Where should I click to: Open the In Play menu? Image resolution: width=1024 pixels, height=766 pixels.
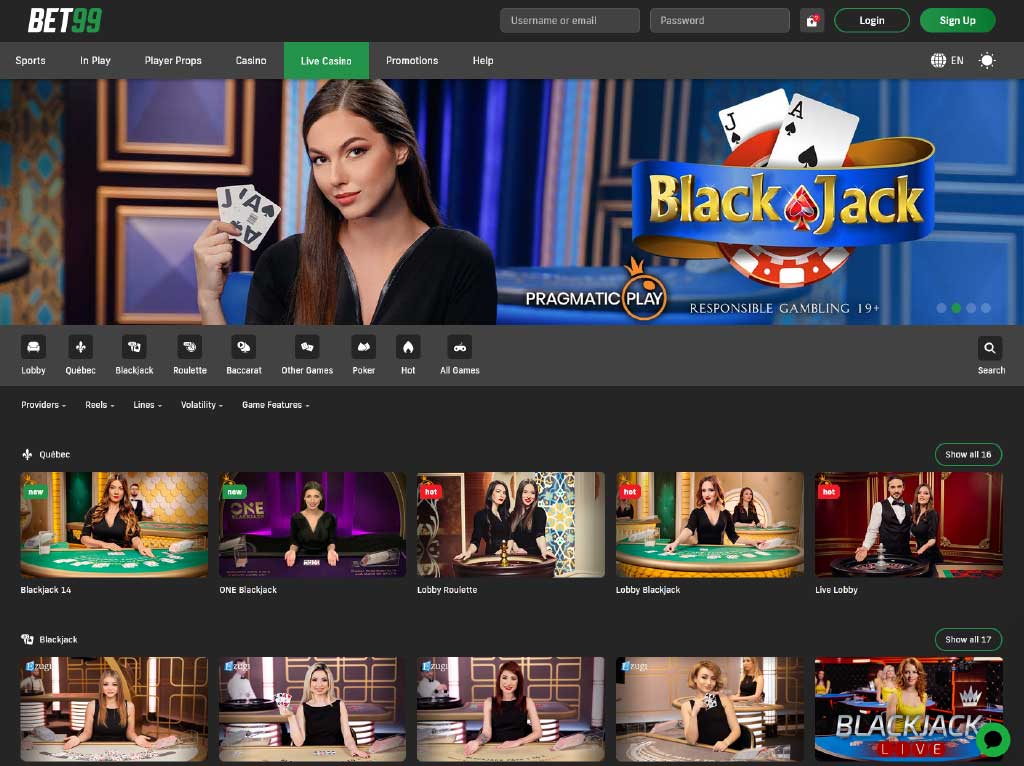tap(95, 61)
